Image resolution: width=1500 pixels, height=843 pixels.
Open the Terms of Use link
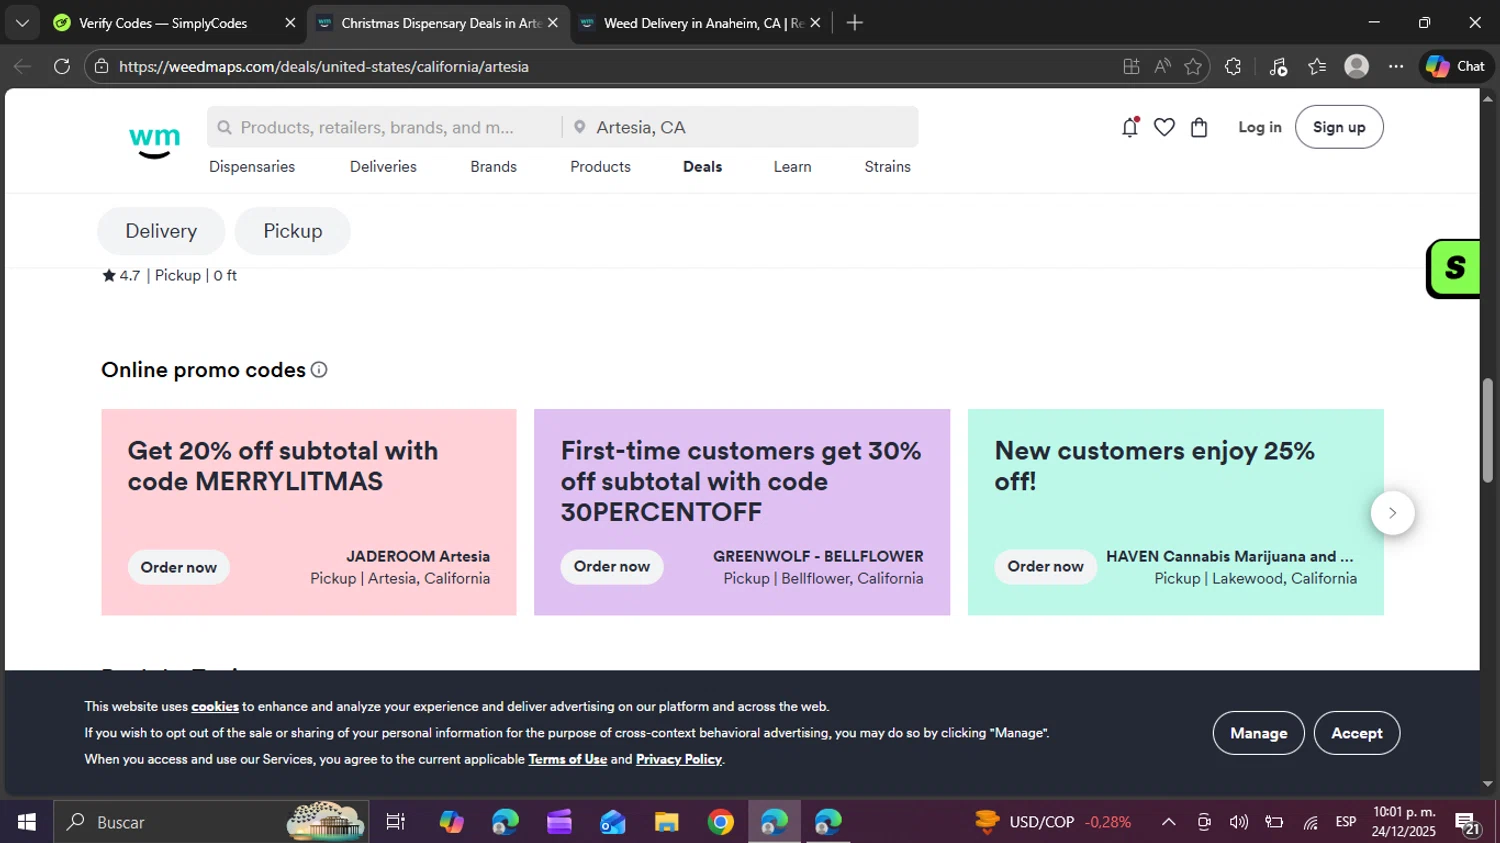(x=567, y=759)
